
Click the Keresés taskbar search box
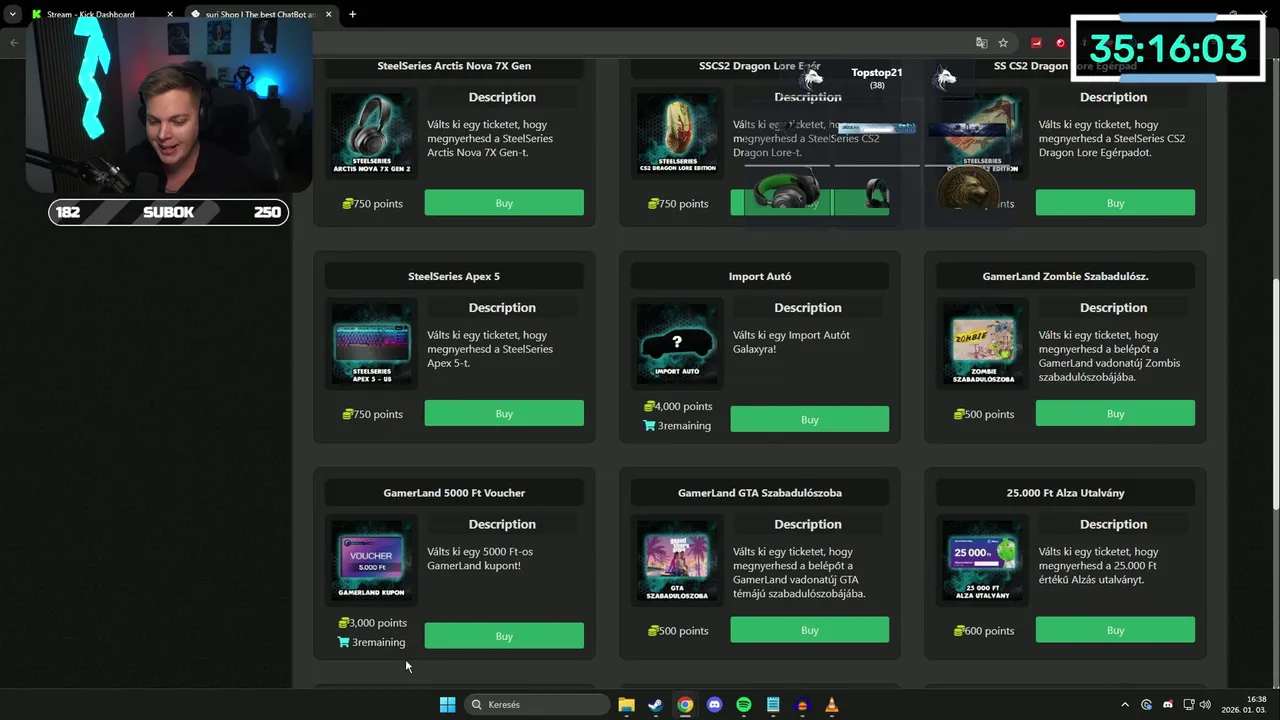[539, 704]
